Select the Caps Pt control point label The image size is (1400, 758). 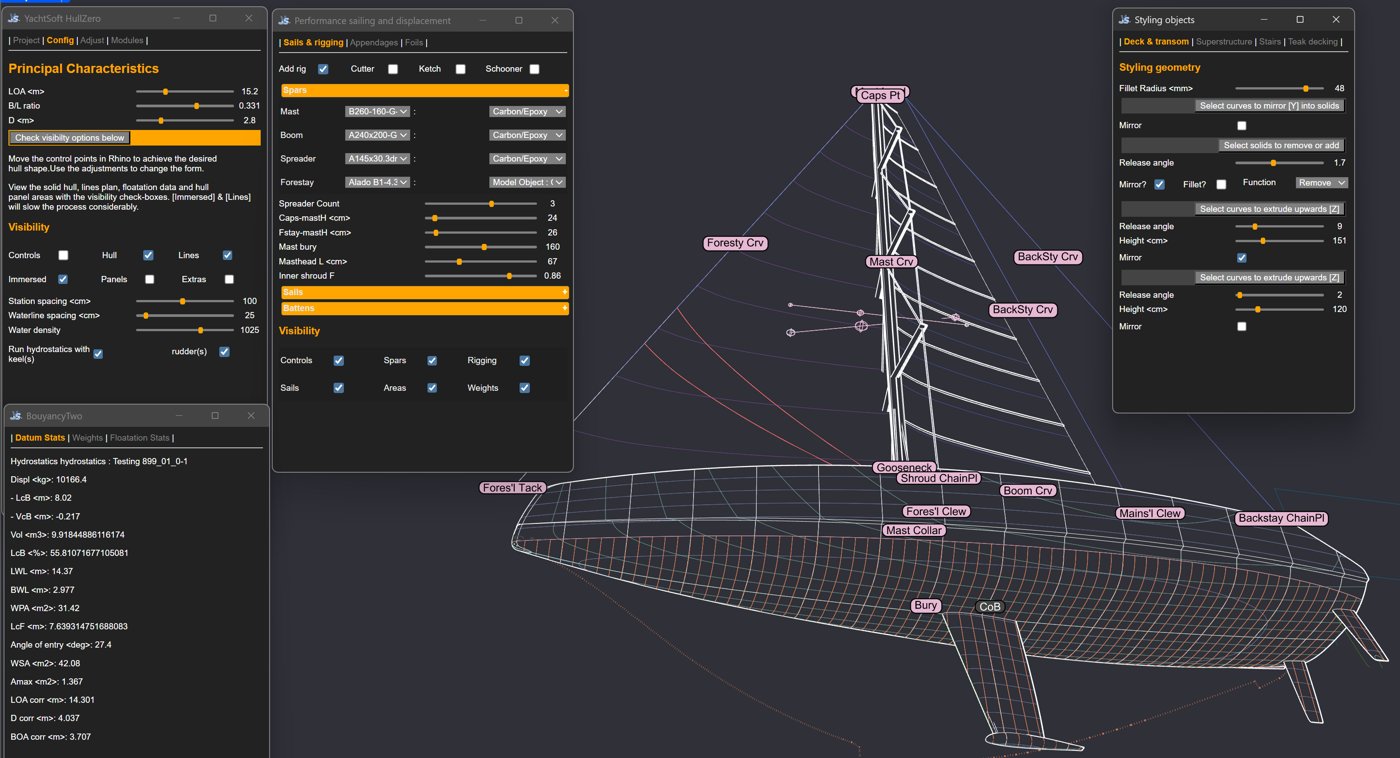point(881,95)
